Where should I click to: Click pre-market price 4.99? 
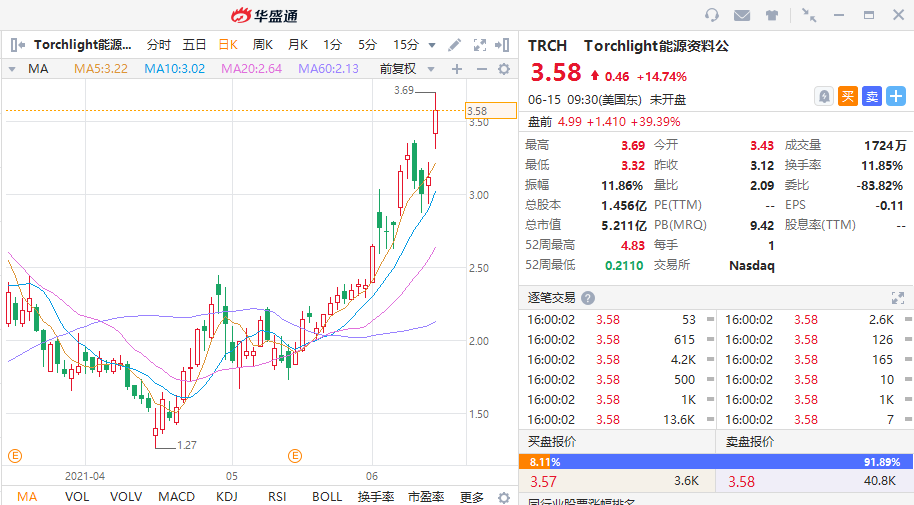click(570, 122)
